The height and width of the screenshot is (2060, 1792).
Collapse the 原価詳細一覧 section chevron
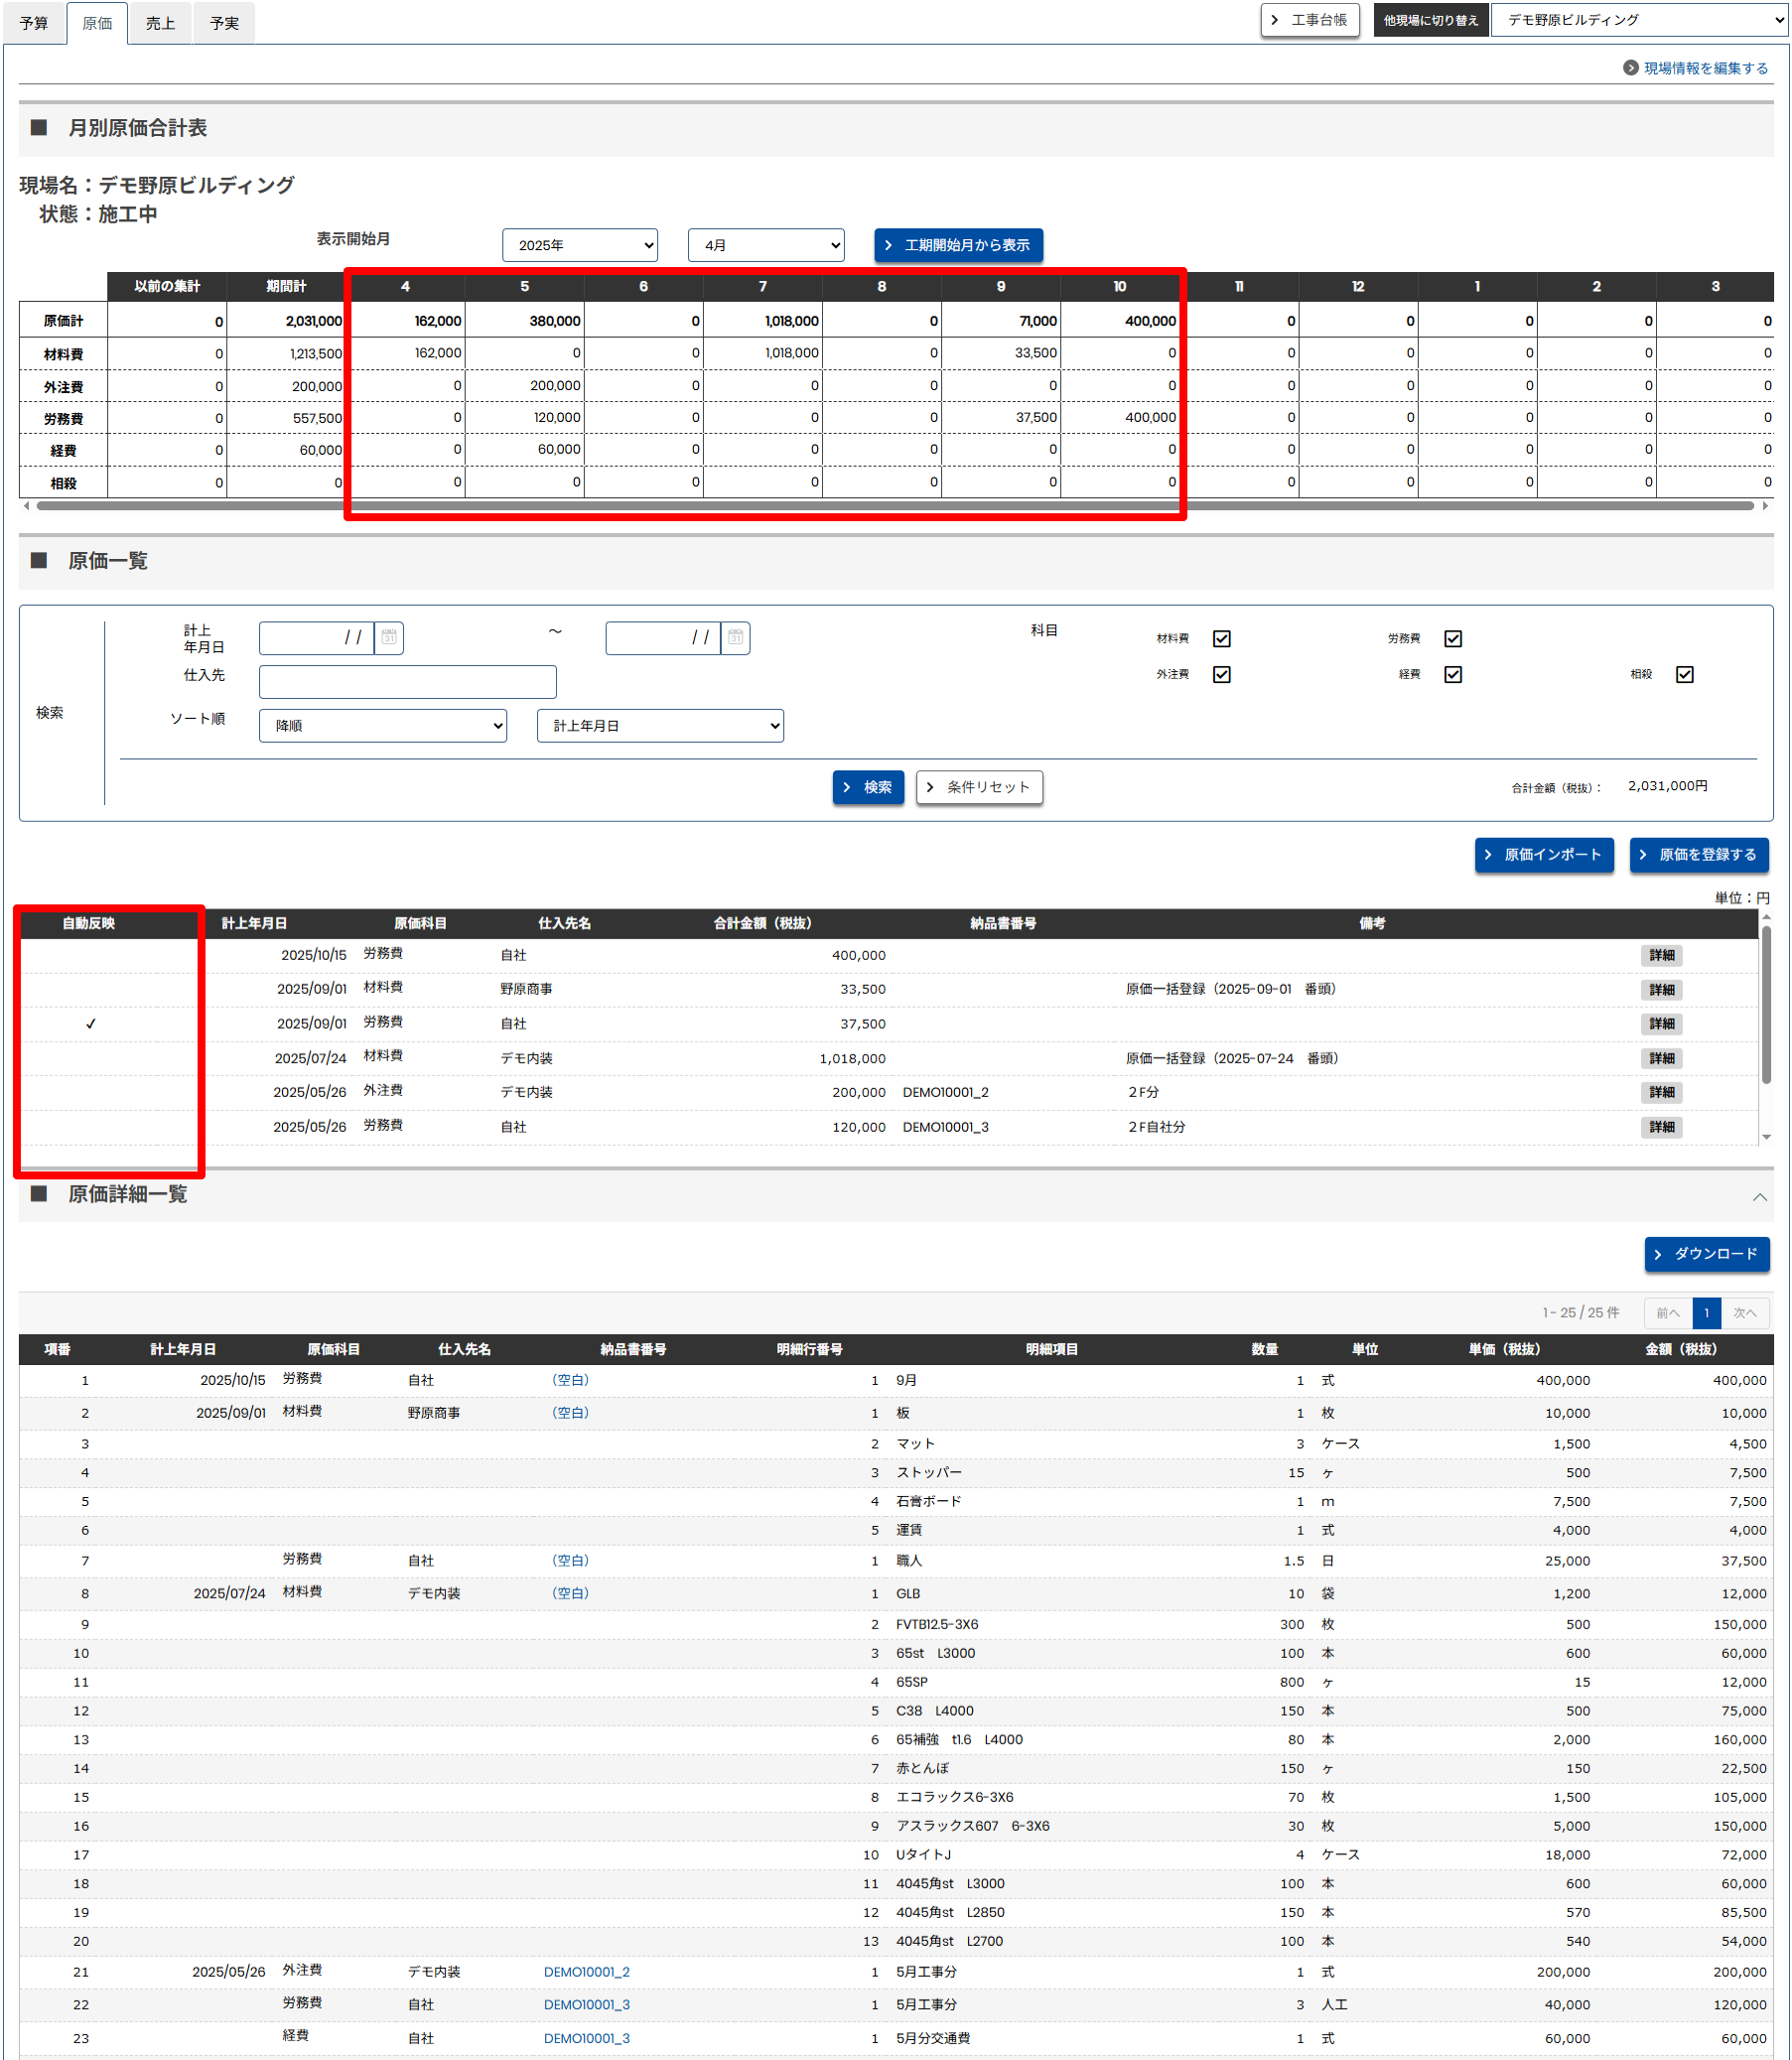(1759, 1197)
